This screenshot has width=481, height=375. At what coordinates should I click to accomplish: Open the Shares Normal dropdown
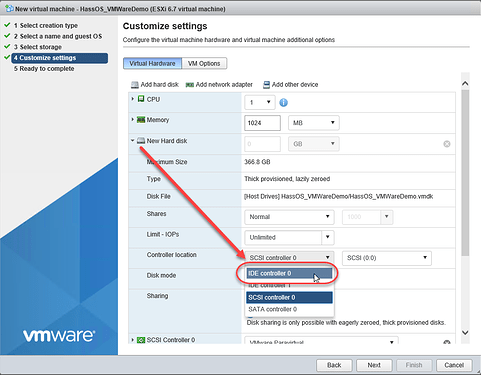point(289,217)
